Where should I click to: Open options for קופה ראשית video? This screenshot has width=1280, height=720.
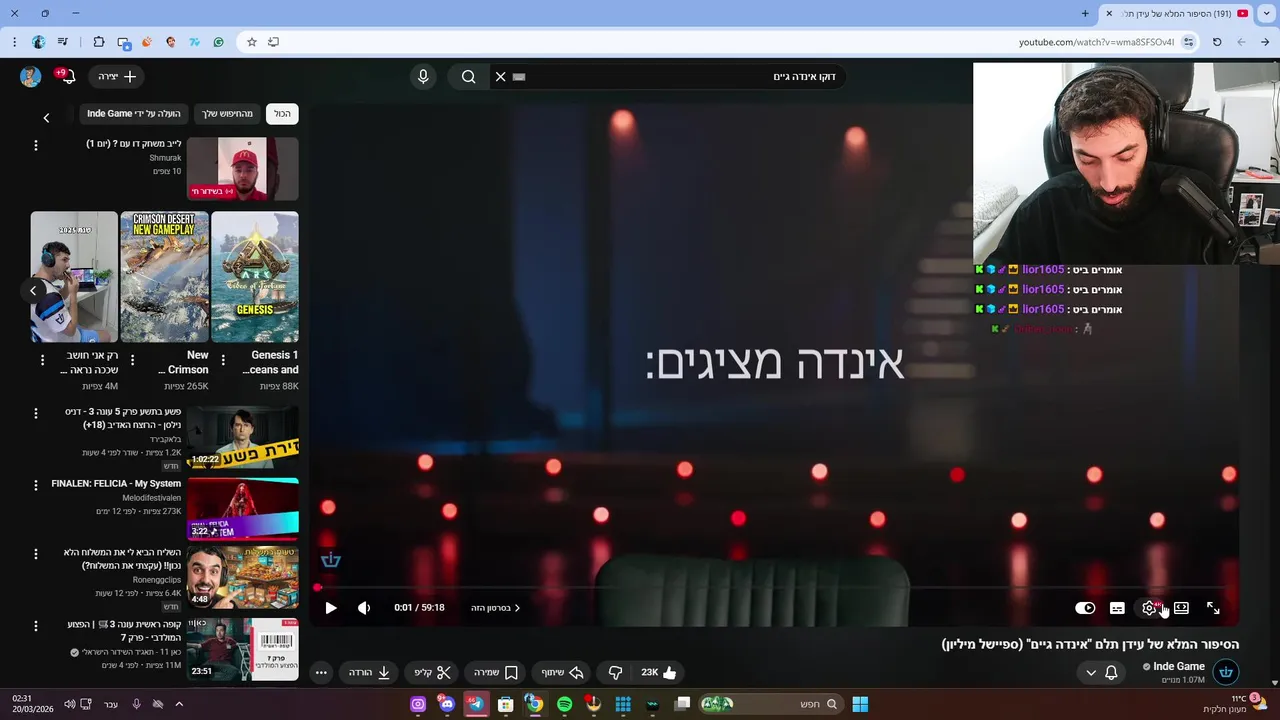(x=36, y=626)
